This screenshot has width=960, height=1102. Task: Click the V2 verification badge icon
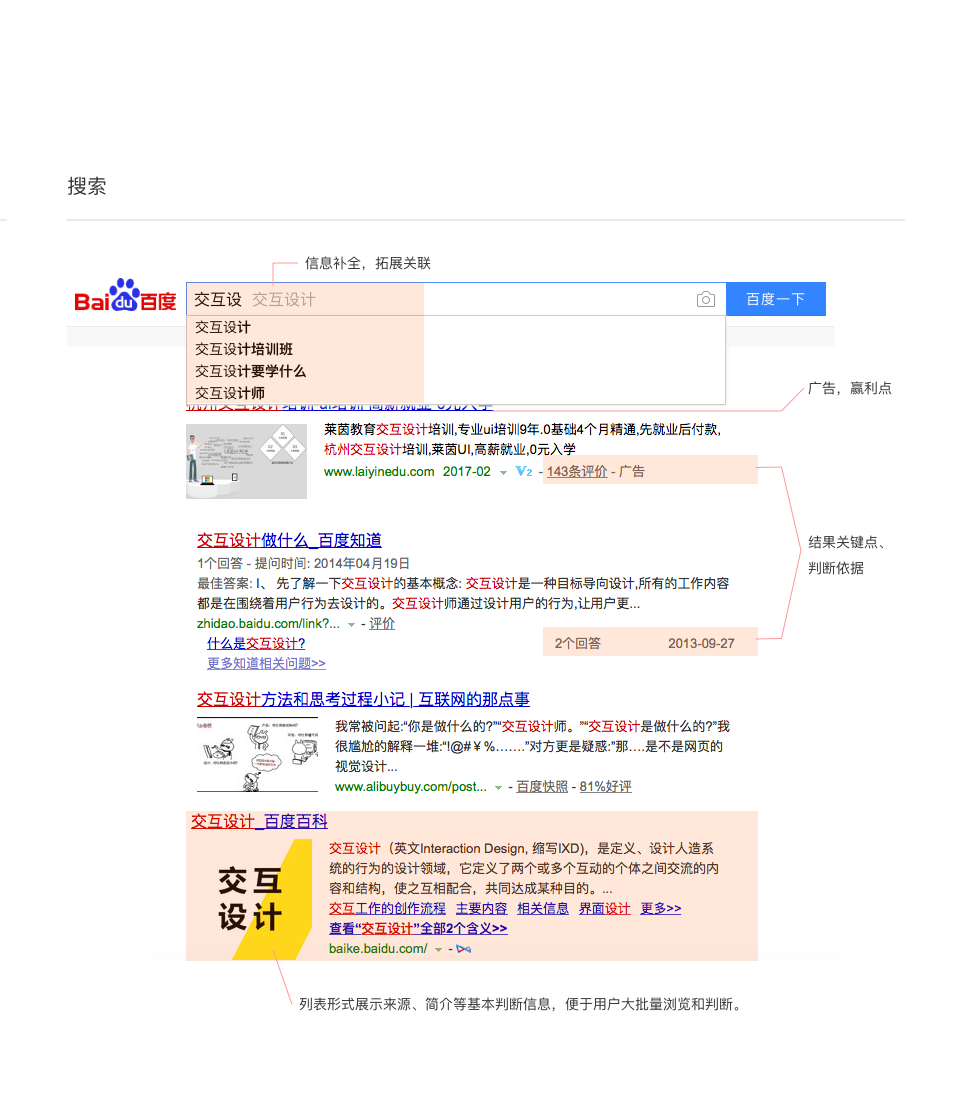coord(524,472)
